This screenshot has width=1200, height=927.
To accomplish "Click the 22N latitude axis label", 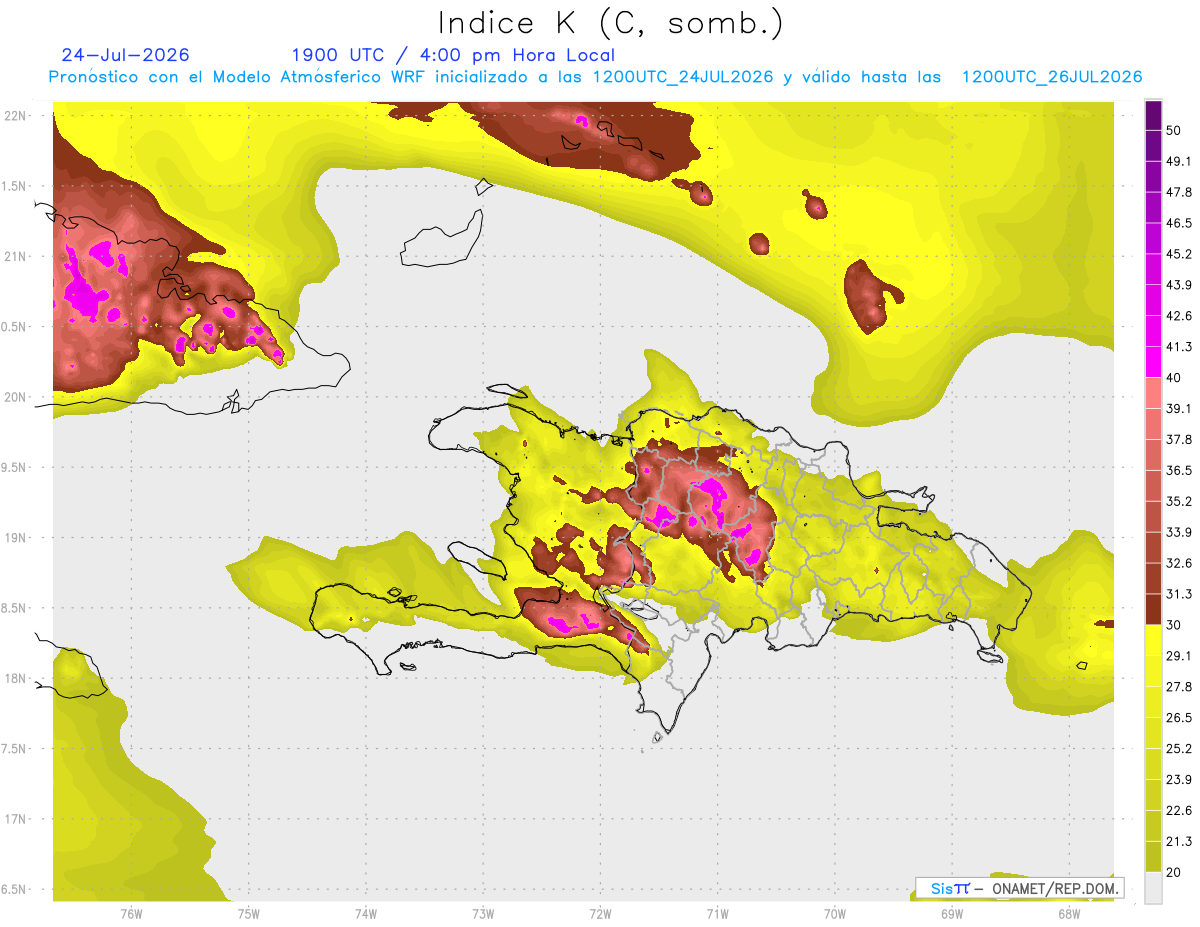I will tap(15, 116).
